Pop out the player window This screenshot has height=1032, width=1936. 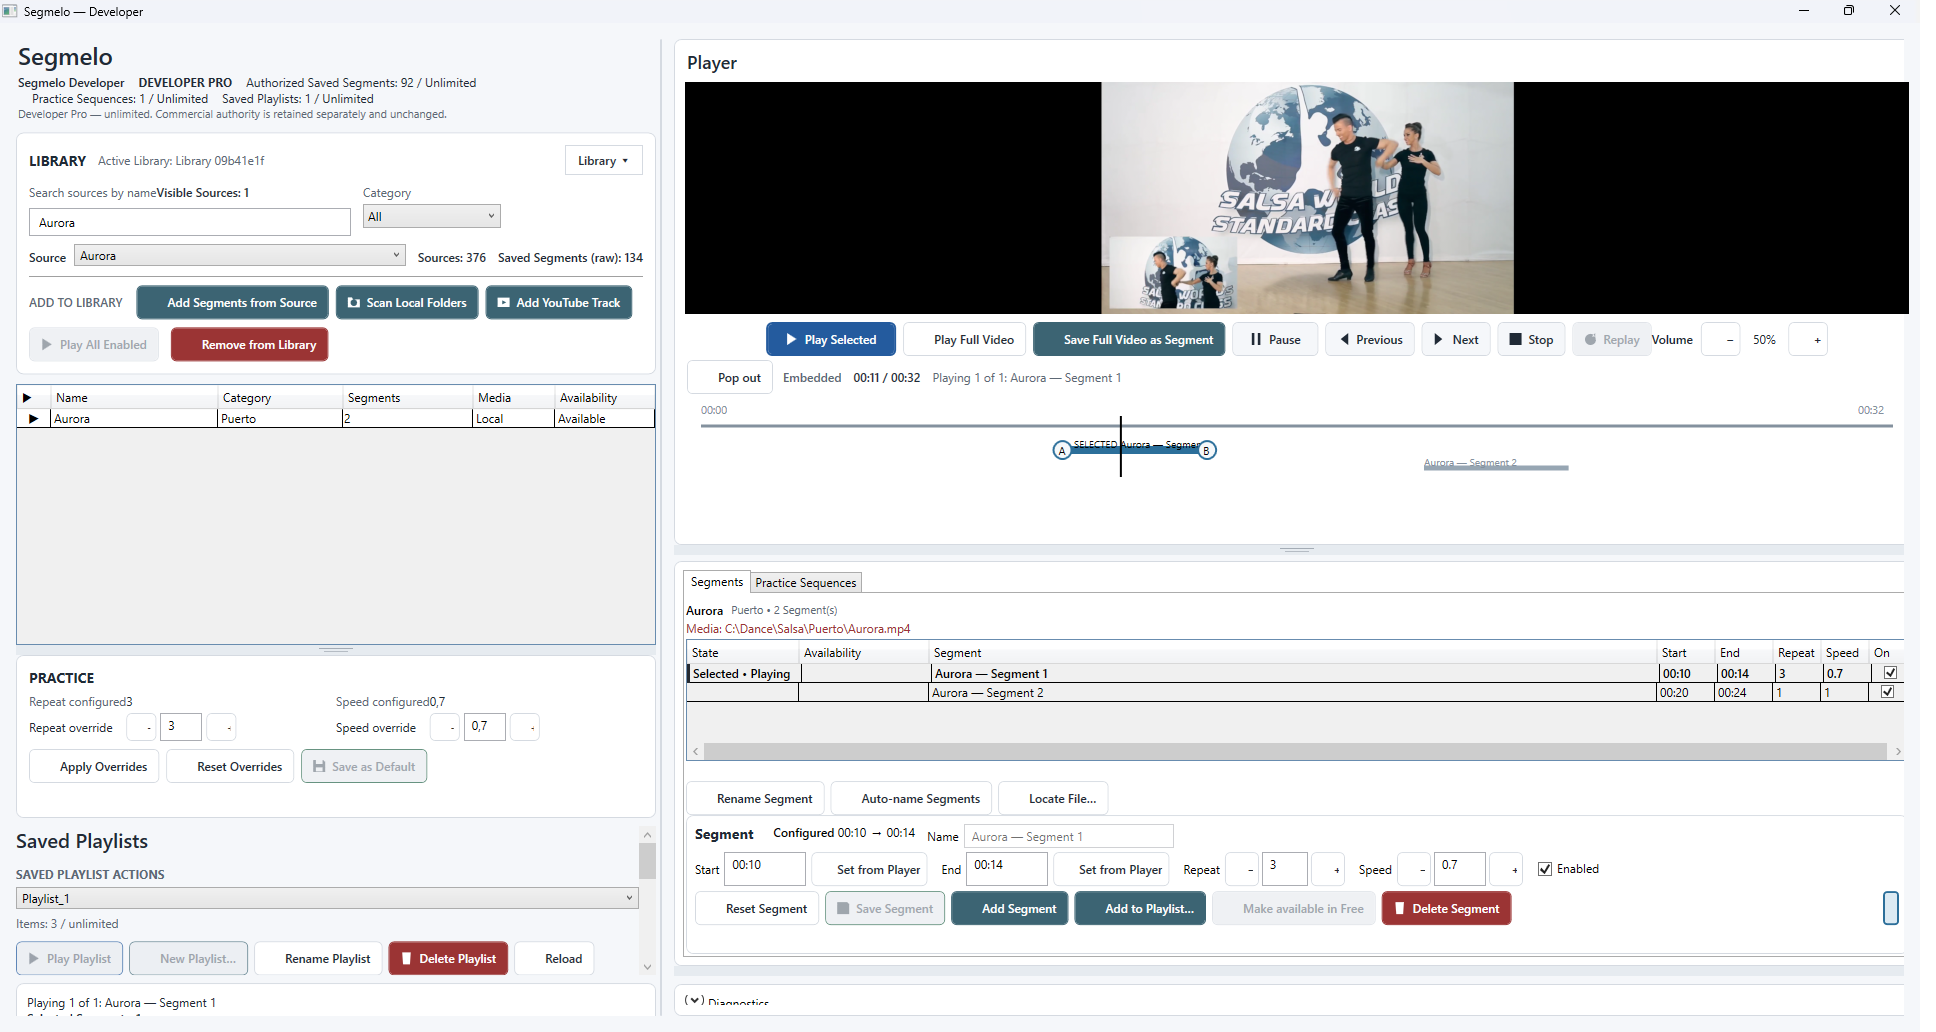(x=730, y=378)
